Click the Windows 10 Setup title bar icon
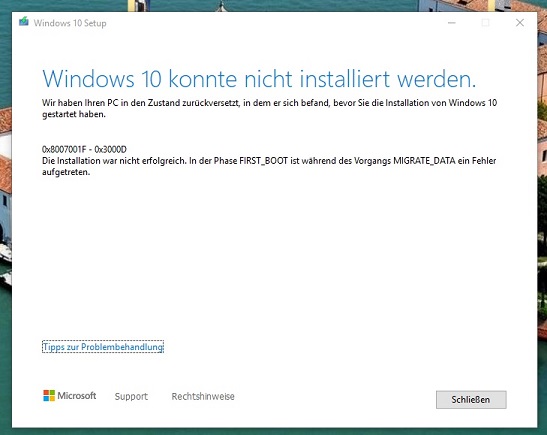Screen dimensions: 547x435 pyautogui.click(x=24, y=22)
